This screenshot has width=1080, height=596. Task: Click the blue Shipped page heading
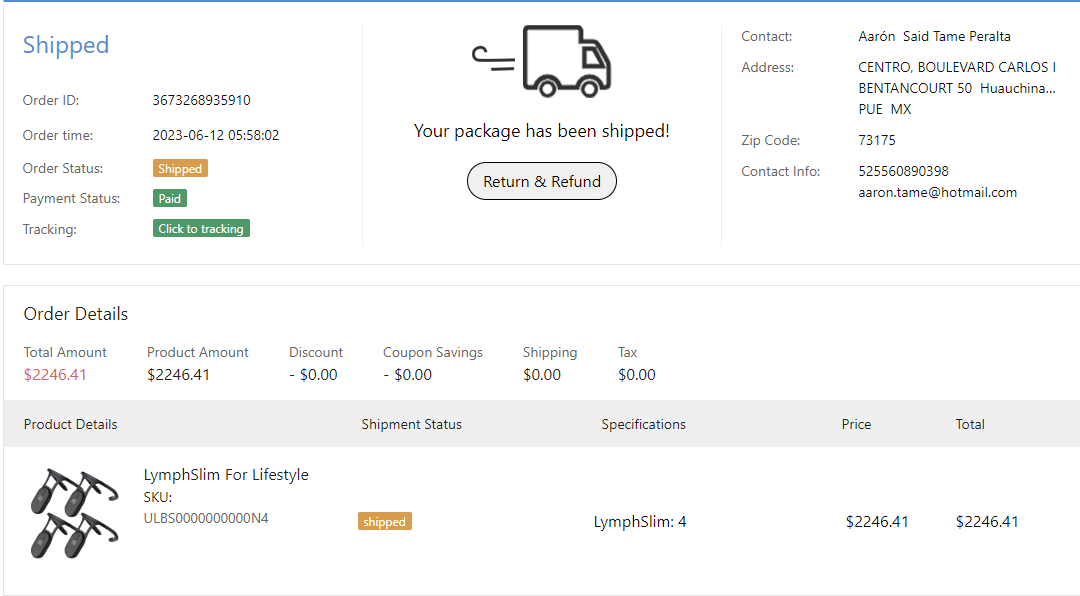pyautogui.click(x=66, y=45)
